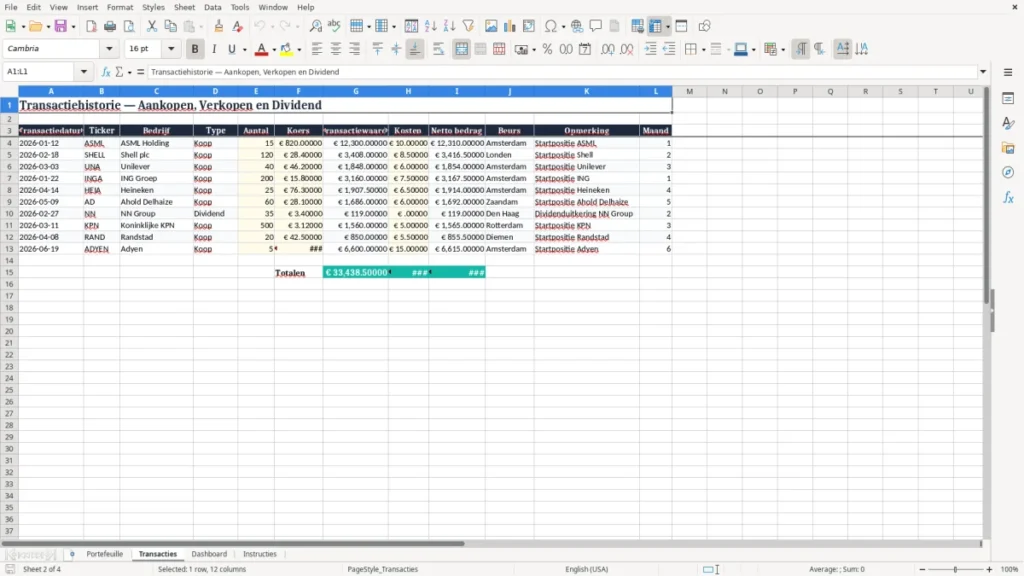The height and width of the screenshot is (576, 1024).
Task: Copy selection using the Copy icon
Action: (x=170, y=26)
